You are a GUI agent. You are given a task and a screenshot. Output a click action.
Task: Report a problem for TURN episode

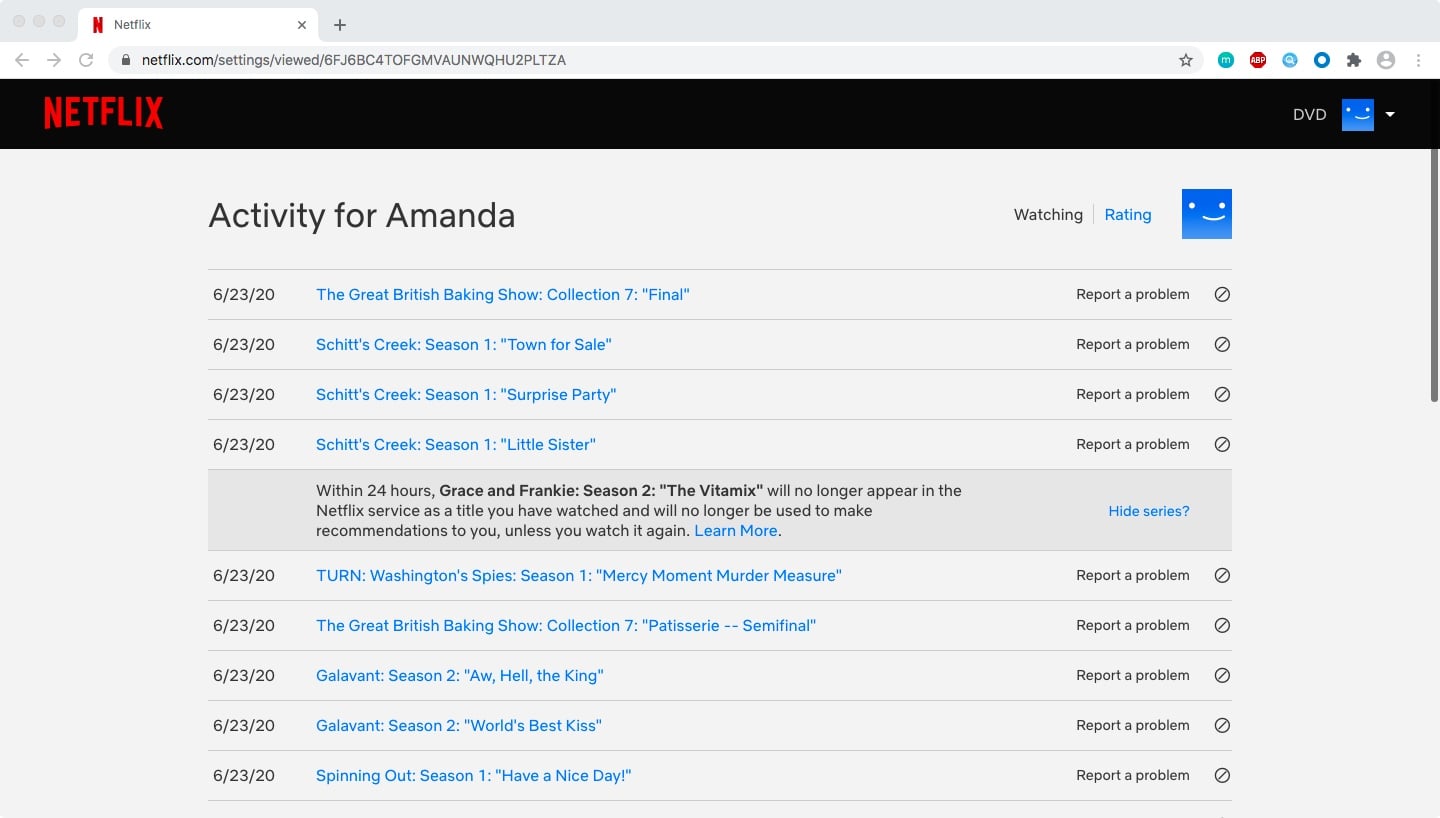click(x=1133, y=576)
